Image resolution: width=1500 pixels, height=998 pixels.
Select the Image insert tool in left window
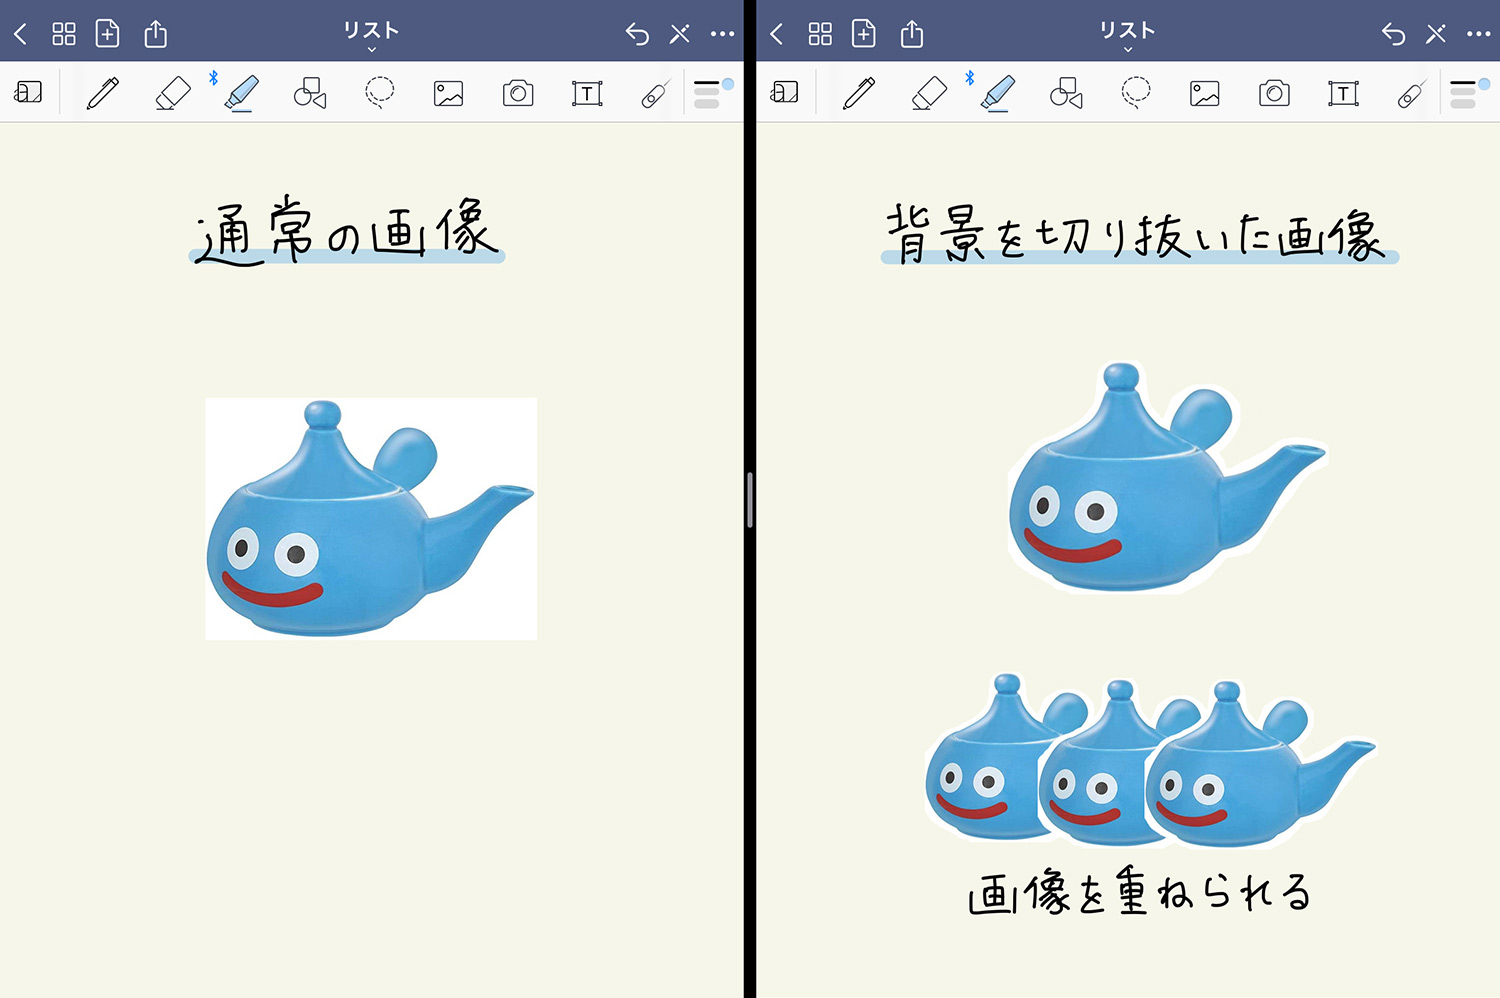click(x=448, y=94)
